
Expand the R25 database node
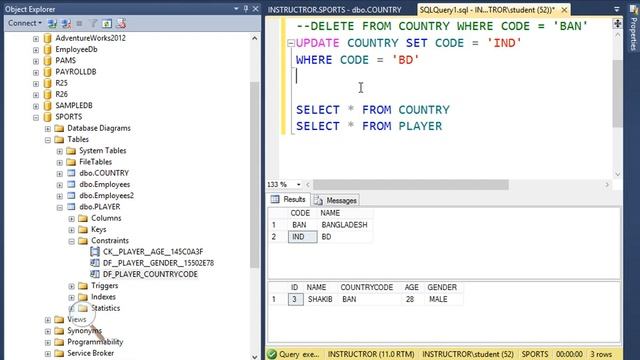[36, 83]
